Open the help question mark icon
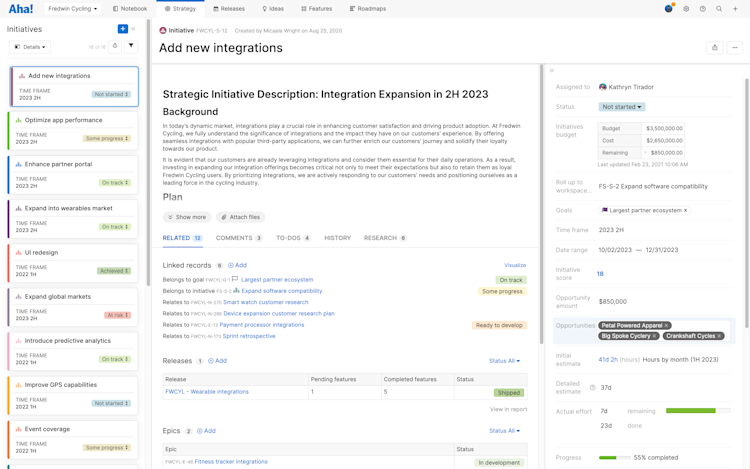750x469 pixels. tap(703, 9)
